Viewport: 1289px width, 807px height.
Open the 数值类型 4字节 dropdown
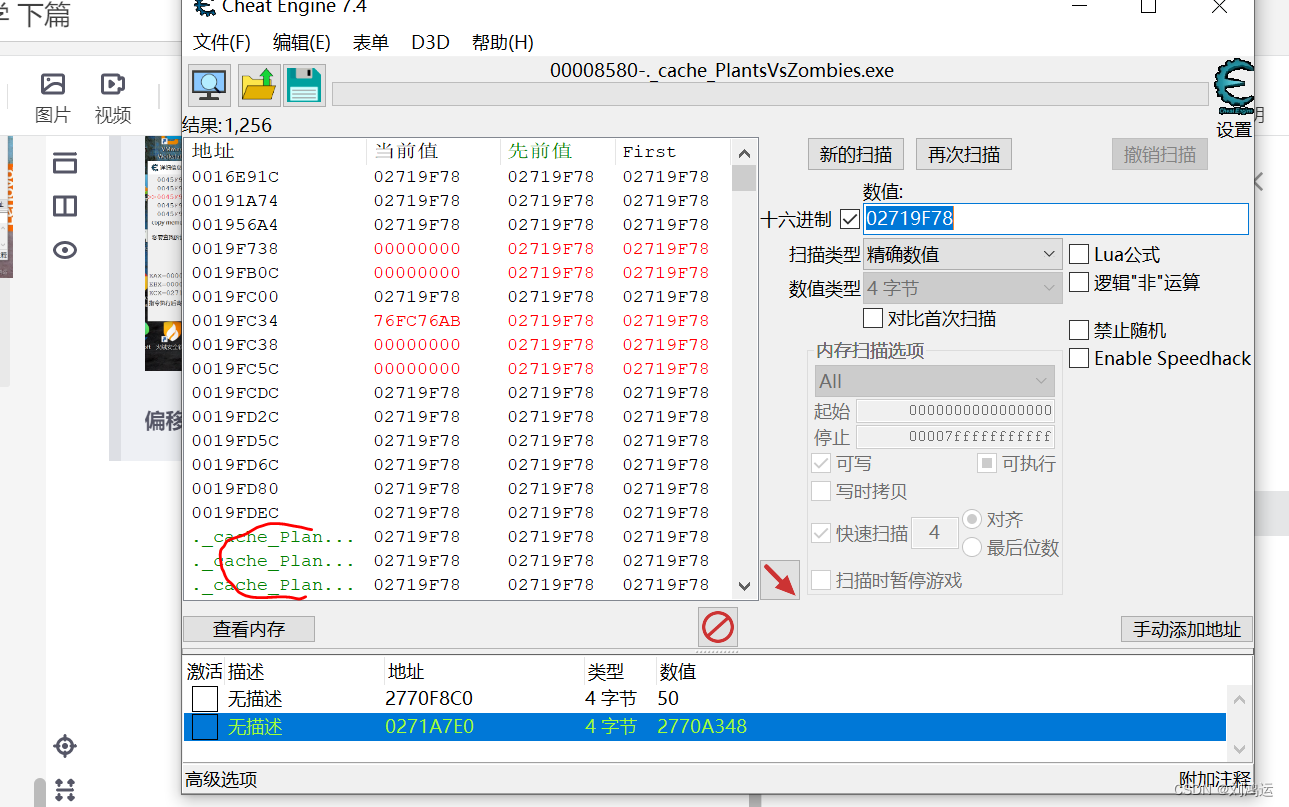tap(962, 288)
